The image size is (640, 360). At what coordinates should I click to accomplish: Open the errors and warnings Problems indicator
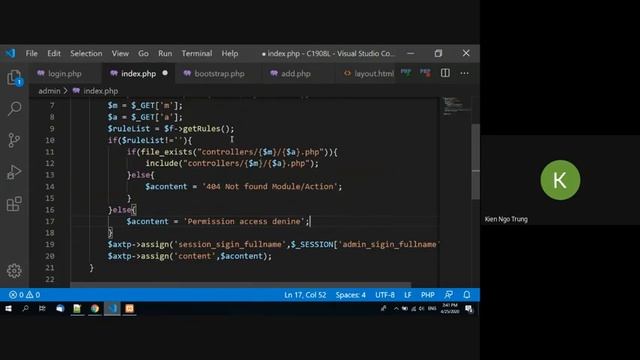24,295
